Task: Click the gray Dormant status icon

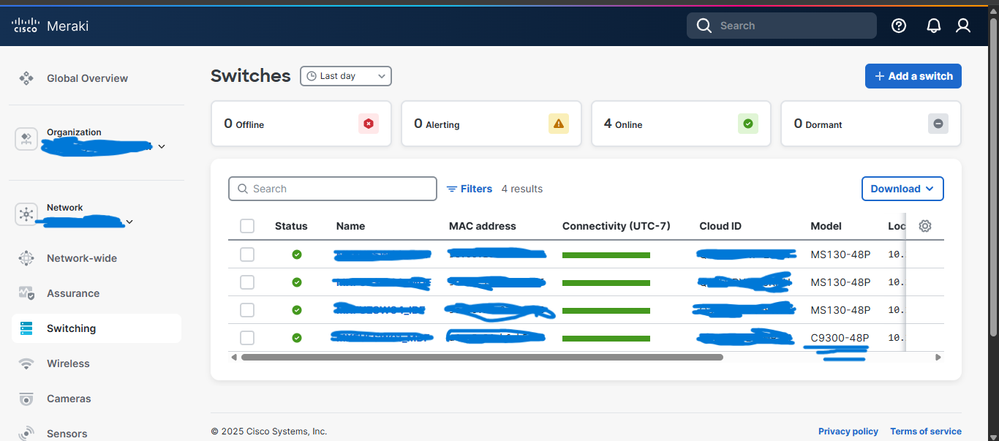Action: [938, 124]
